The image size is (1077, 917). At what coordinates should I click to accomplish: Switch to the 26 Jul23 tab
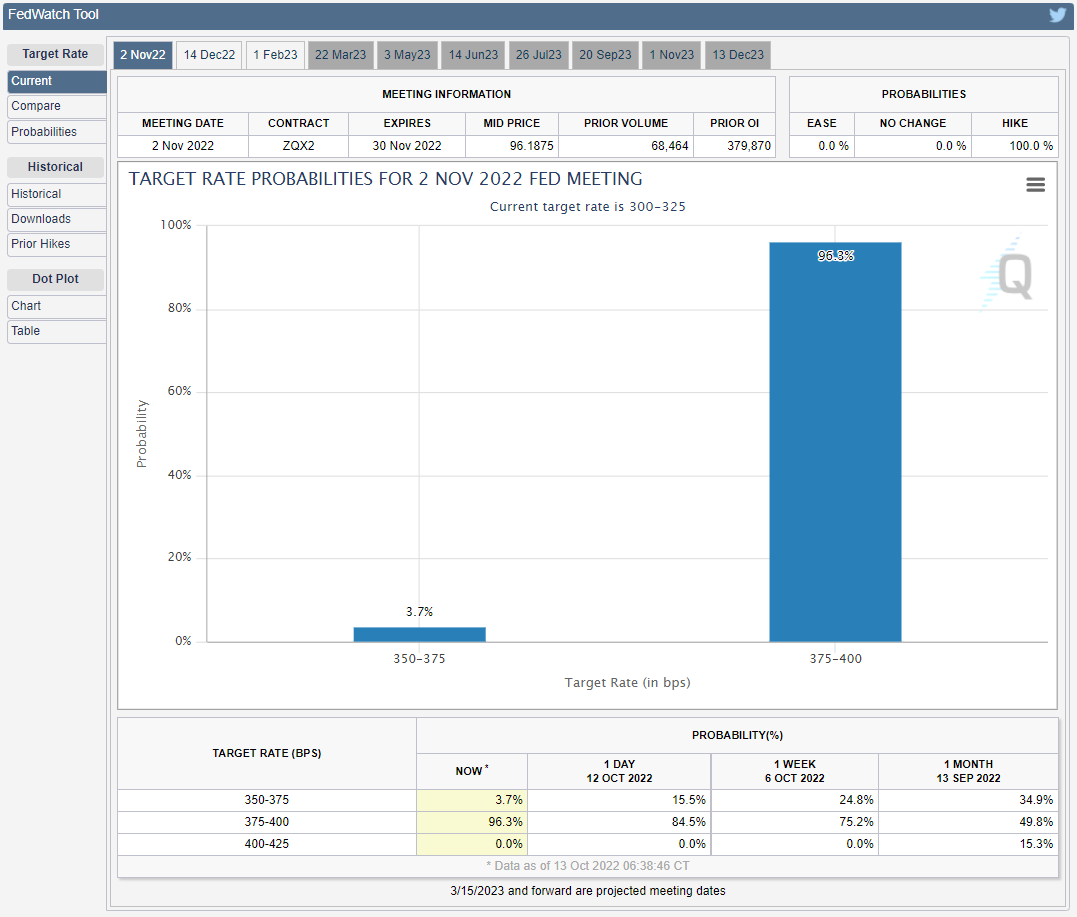pyautogui.click(x=539, y=55)
